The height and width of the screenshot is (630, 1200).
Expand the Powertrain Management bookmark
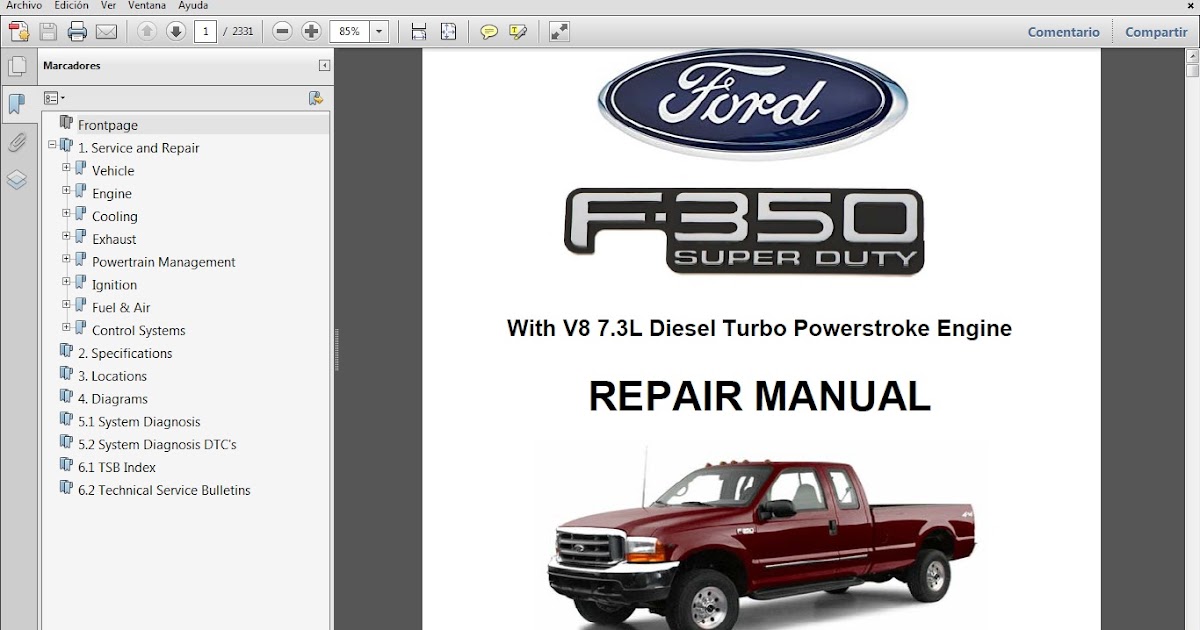[66, 260]
